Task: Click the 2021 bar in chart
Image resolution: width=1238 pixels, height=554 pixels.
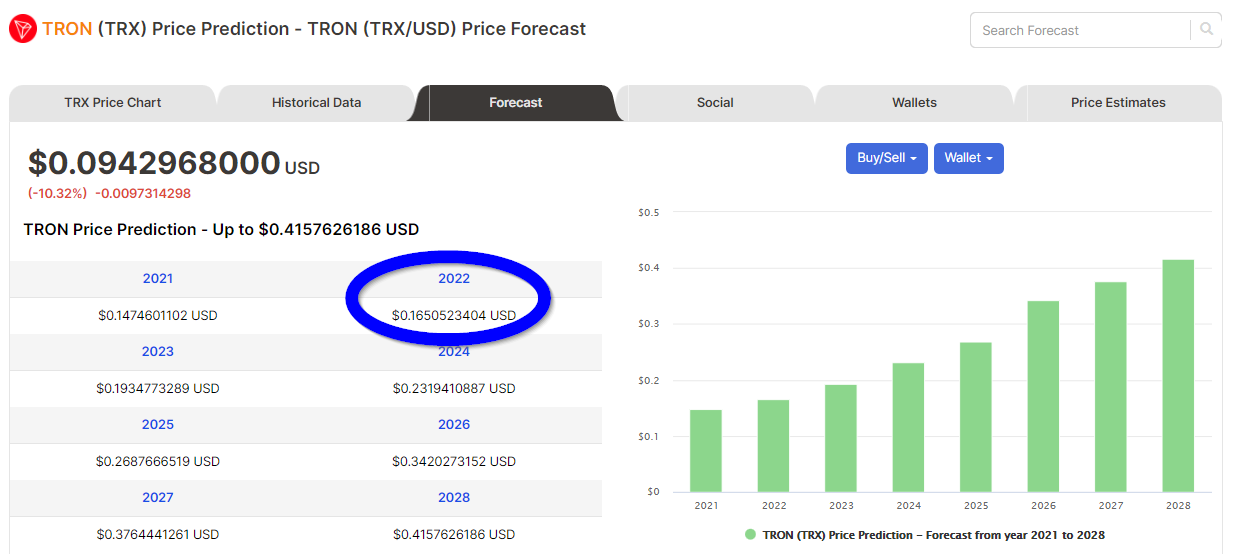Action: [x=706, y=450]
